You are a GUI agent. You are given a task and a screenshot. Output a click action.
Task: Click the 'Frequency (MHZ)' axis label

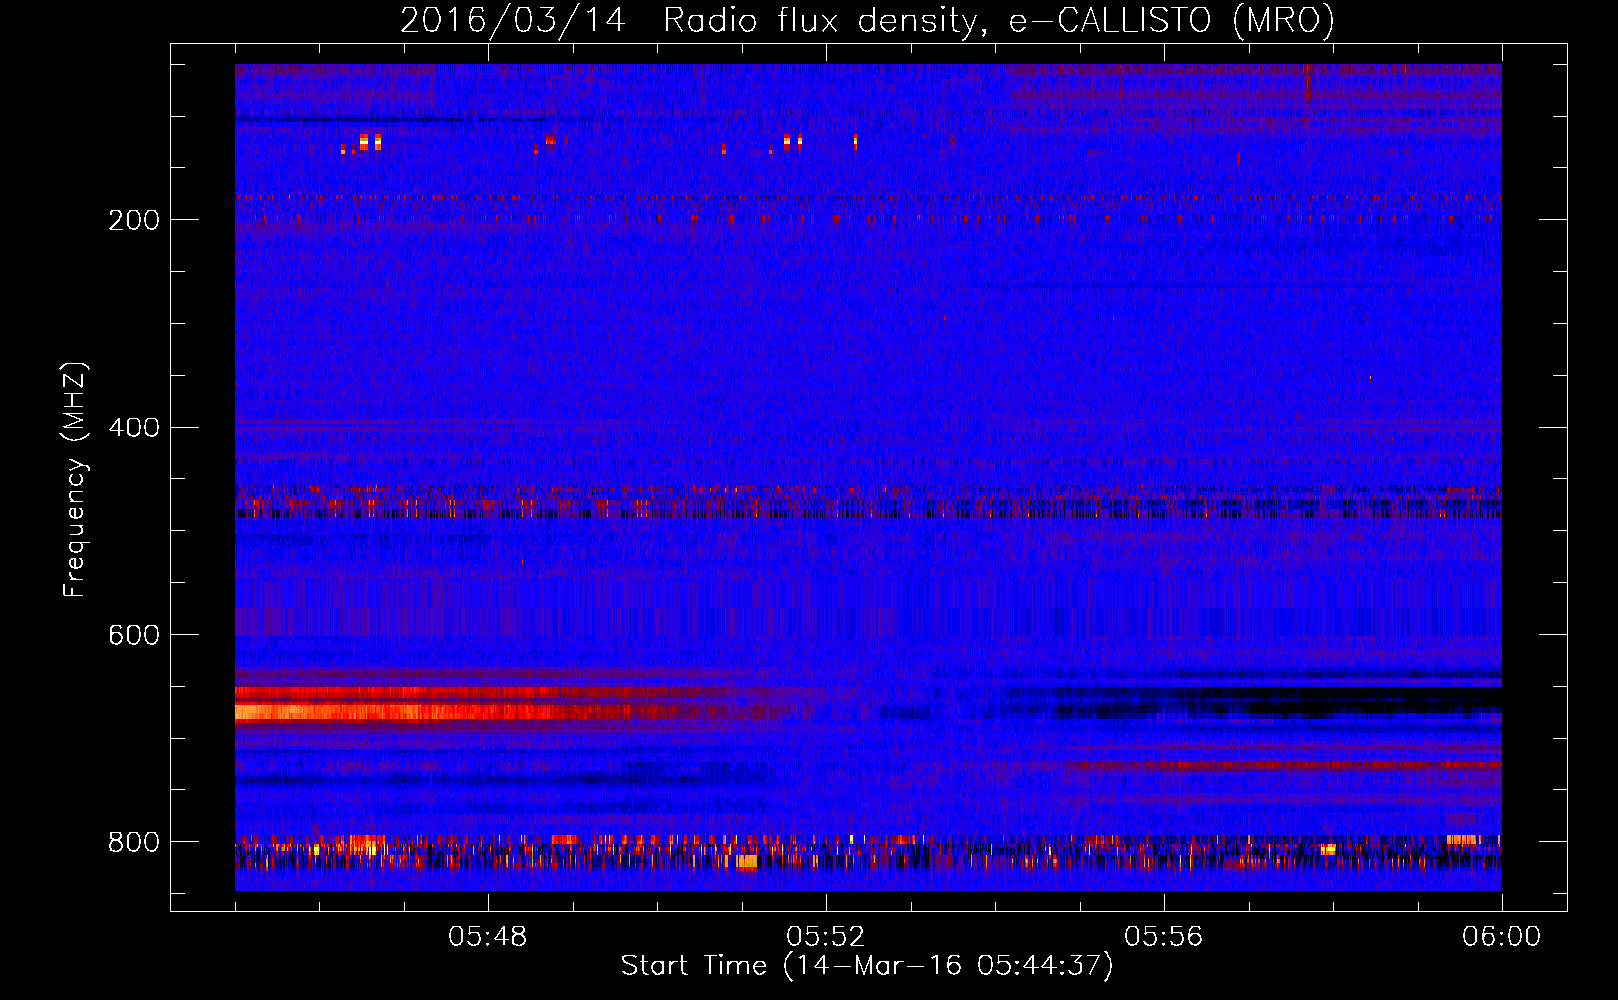[75, 479]
